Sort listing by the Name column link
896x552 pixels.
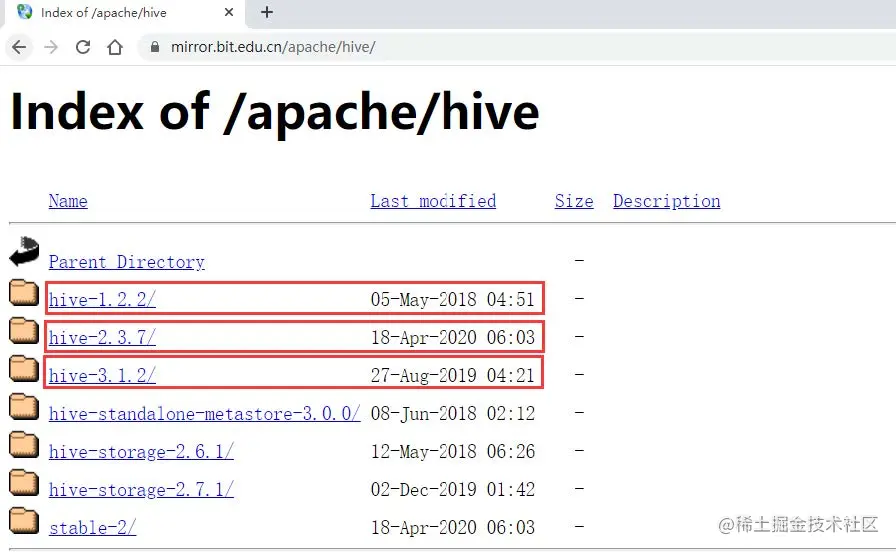click(x=68, y=201)
